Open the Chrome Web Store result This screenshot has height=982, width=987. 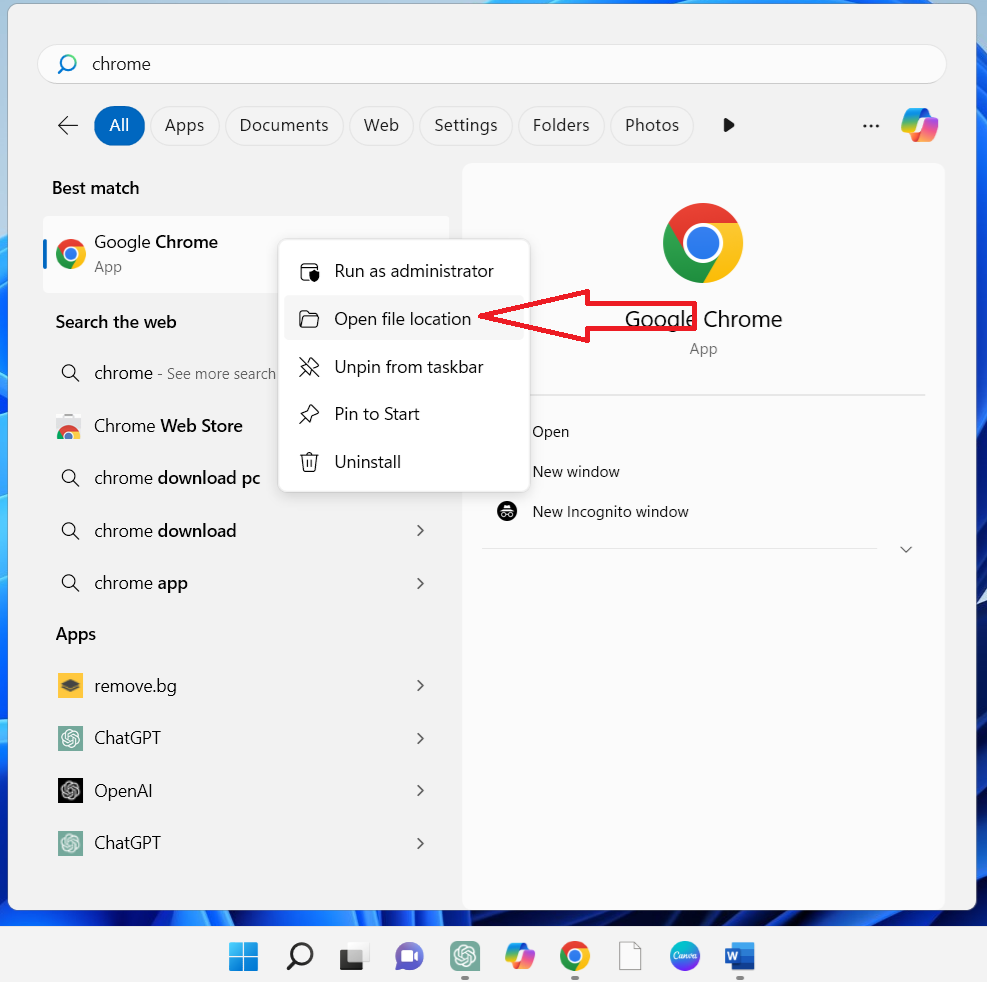point(169,426)
